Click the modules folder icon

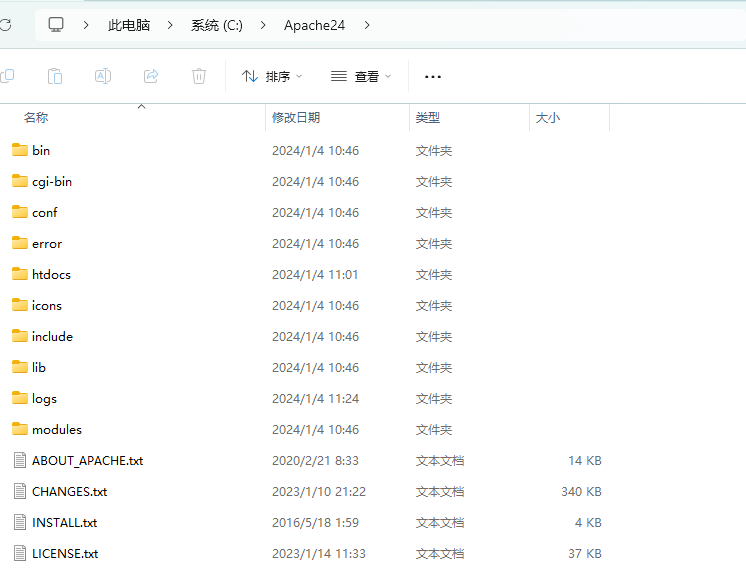click(x=20, y=429)
